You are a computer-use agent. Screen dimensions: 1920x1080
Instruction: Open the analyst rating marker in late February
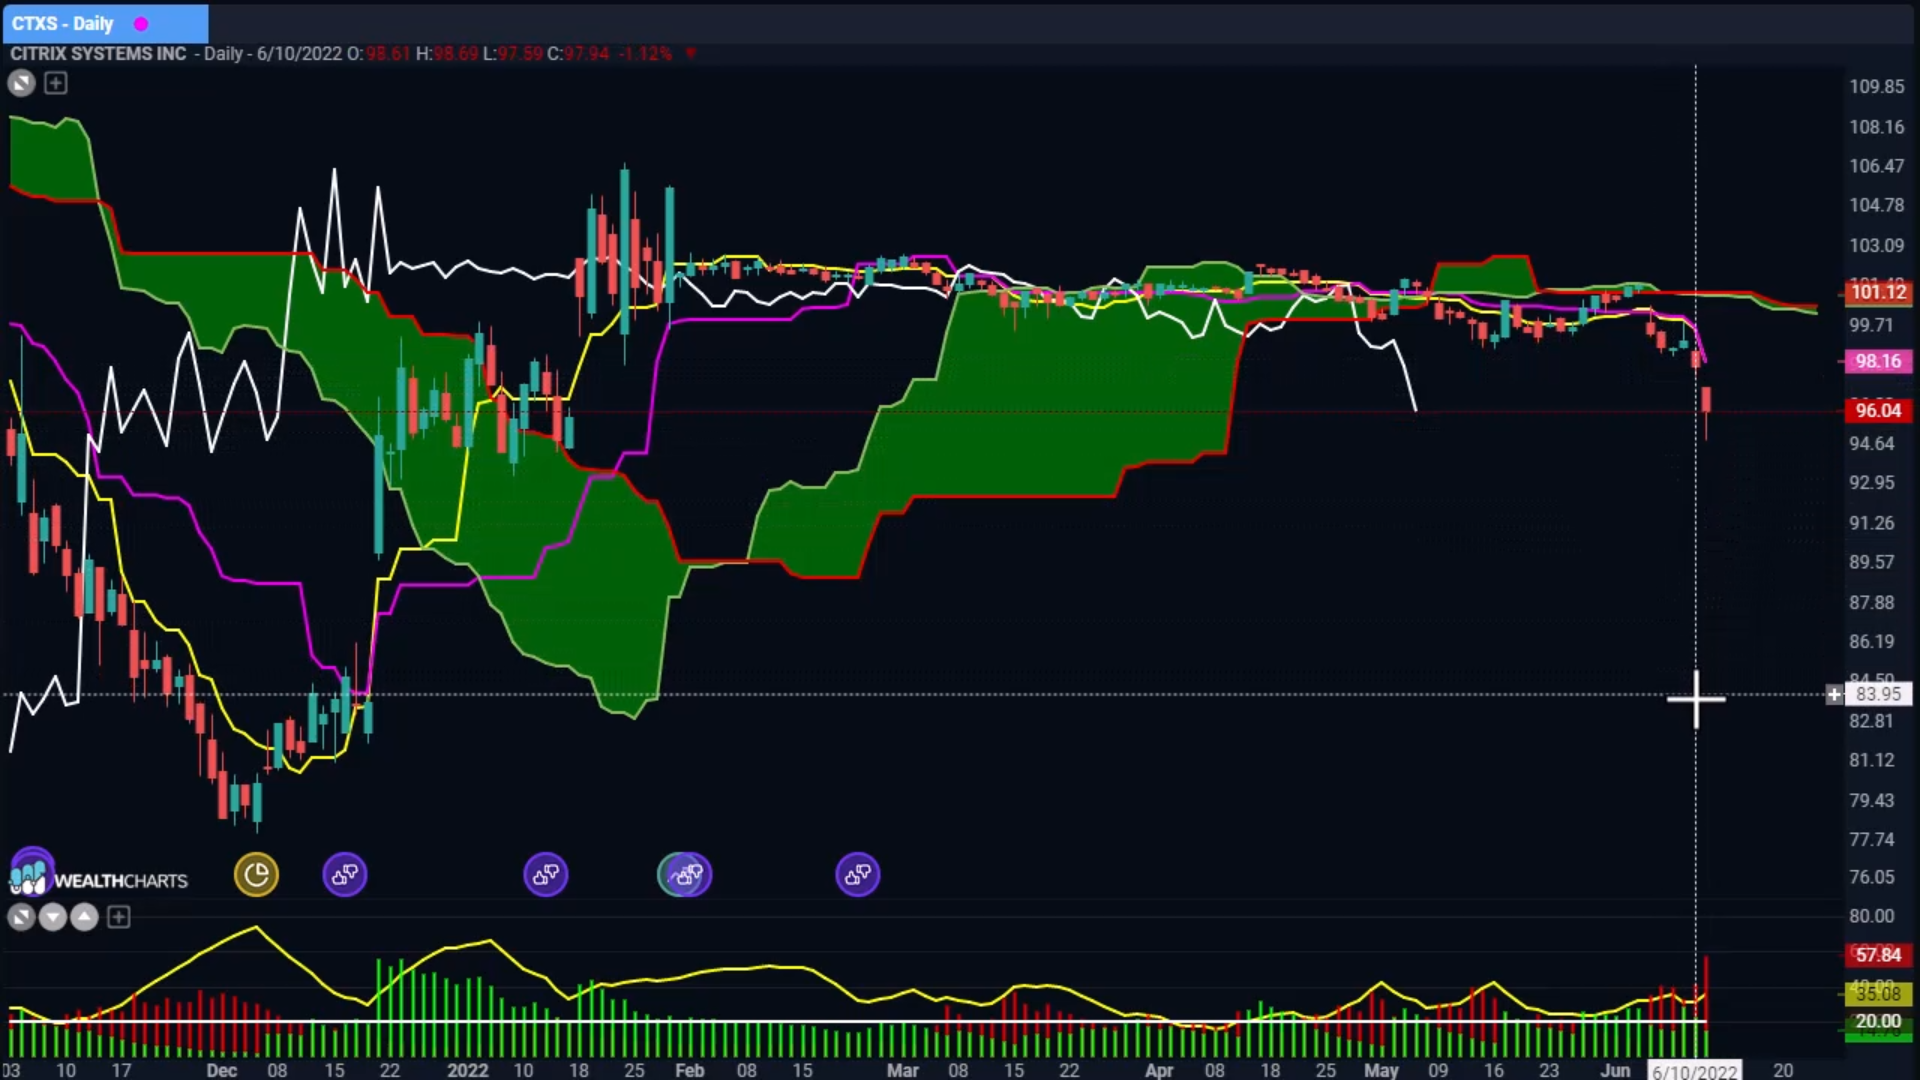point(858,875)
